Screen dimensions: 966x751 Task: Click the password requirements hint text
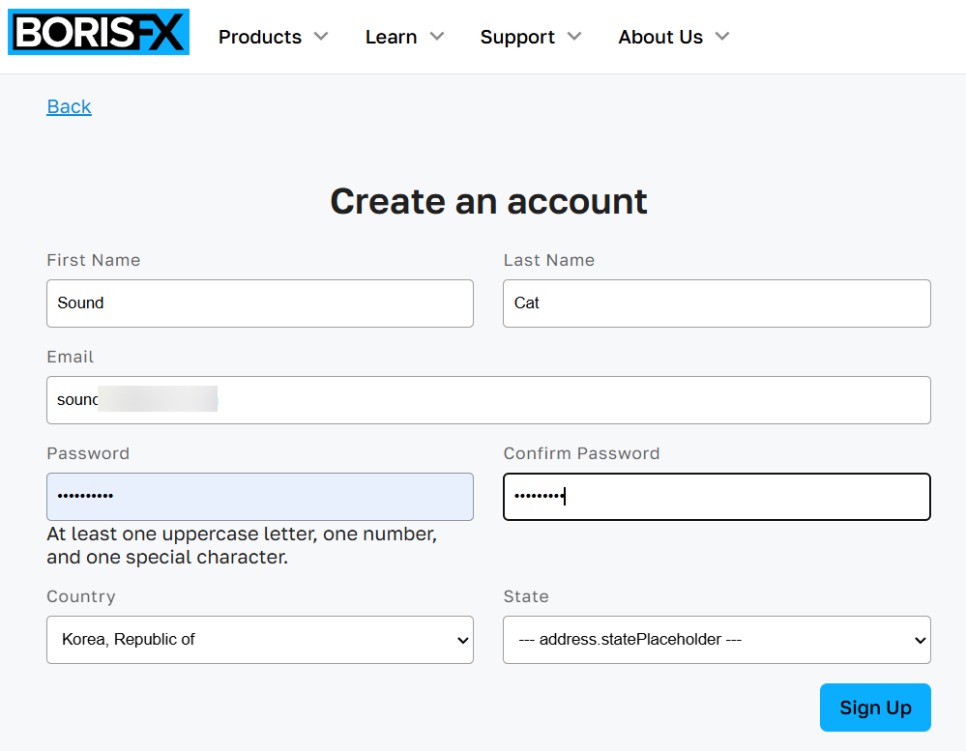click(x=242, y=545)
